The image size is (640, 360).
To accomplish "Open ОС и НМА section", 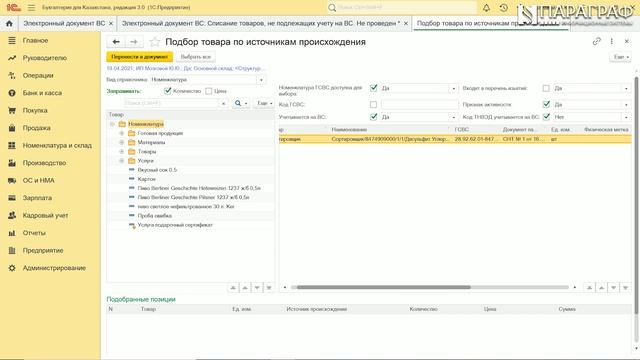I will pos(38,180).
